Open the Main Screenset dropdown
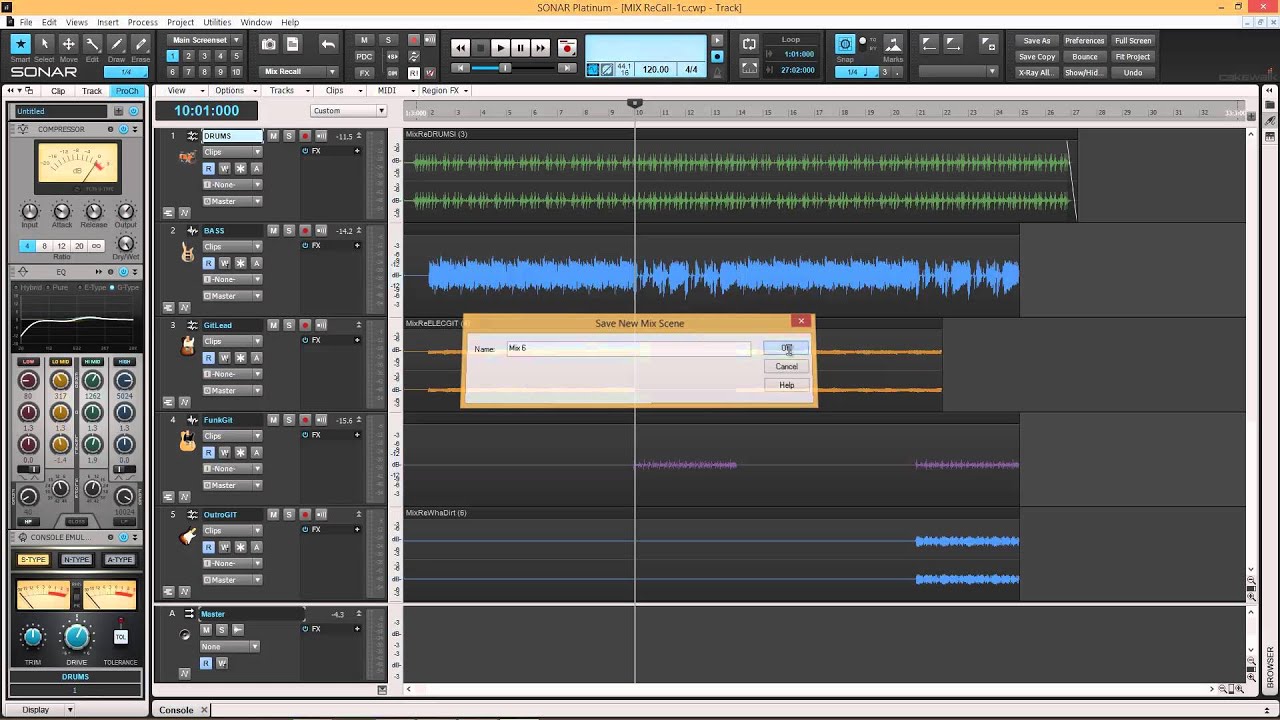 (x=205, y=41)
